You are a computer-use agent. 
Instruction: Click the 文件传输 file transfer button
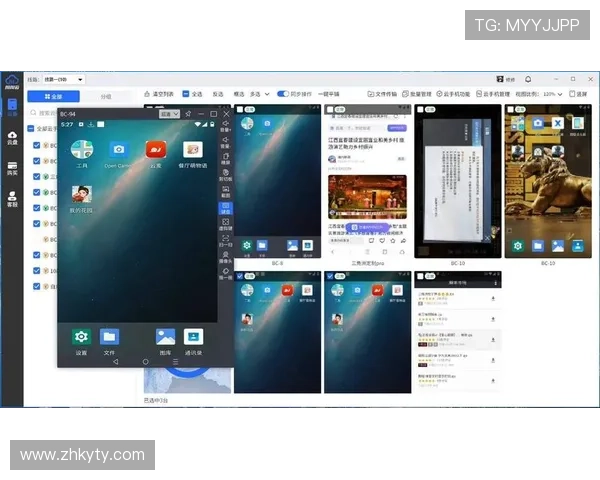(x=382, y=94)
